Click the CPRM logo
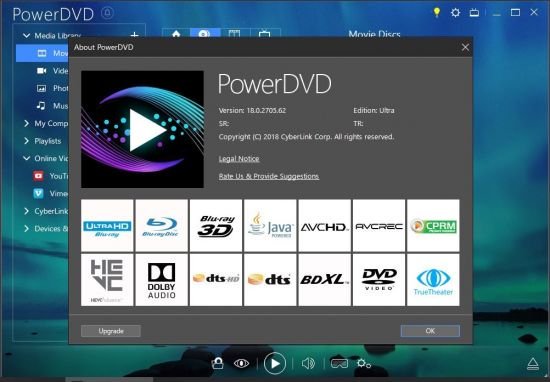This screenshot has height=382, width=550. tap(433, 226)
